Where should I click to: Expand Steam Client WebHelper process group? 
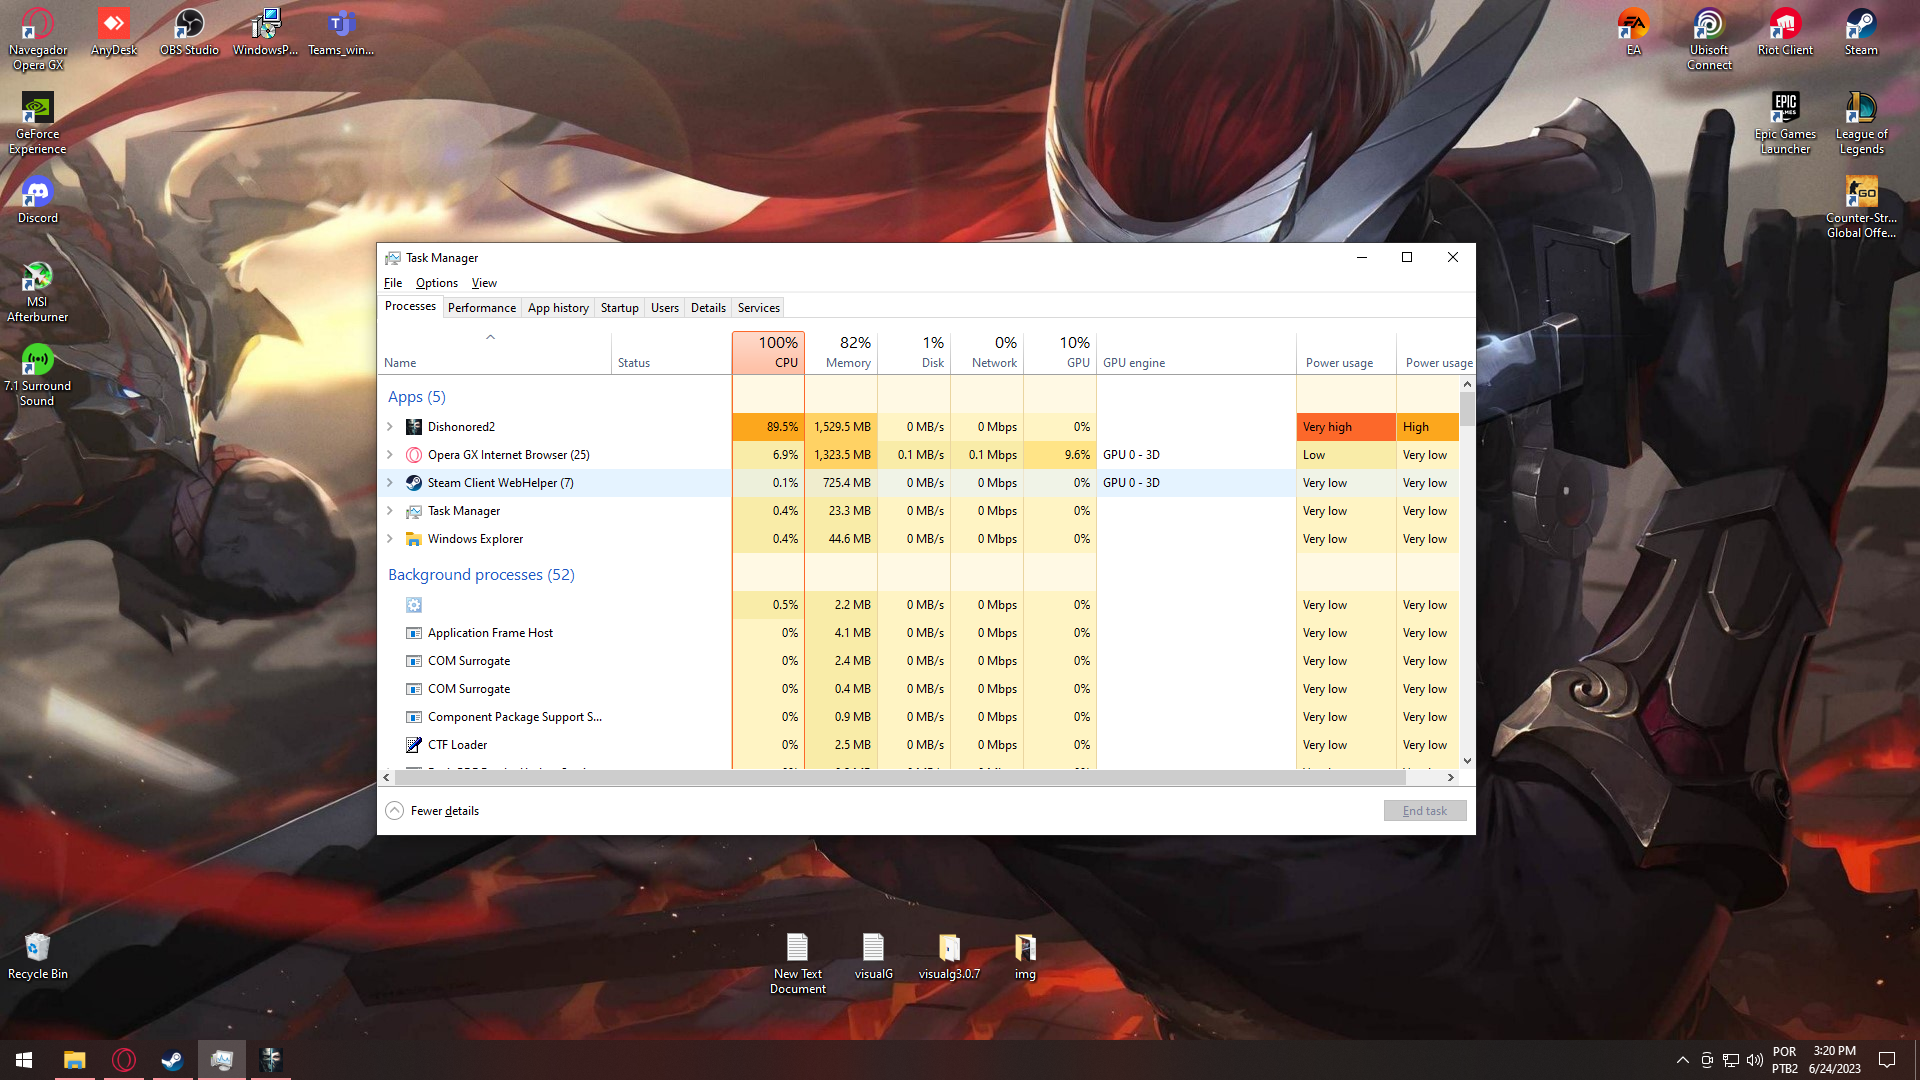click(390, 483)
